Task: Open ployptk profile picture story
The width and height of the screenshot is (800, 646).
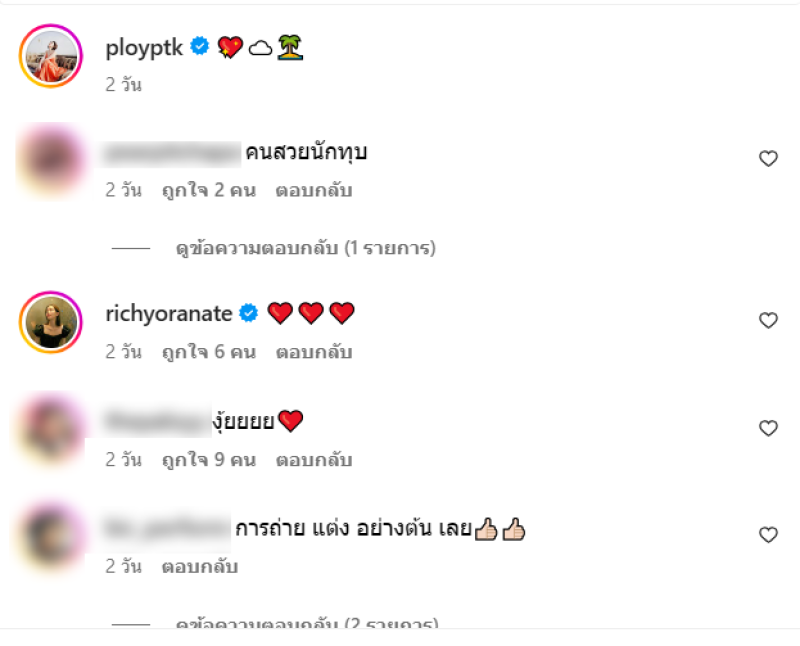Action: (51, 56)
